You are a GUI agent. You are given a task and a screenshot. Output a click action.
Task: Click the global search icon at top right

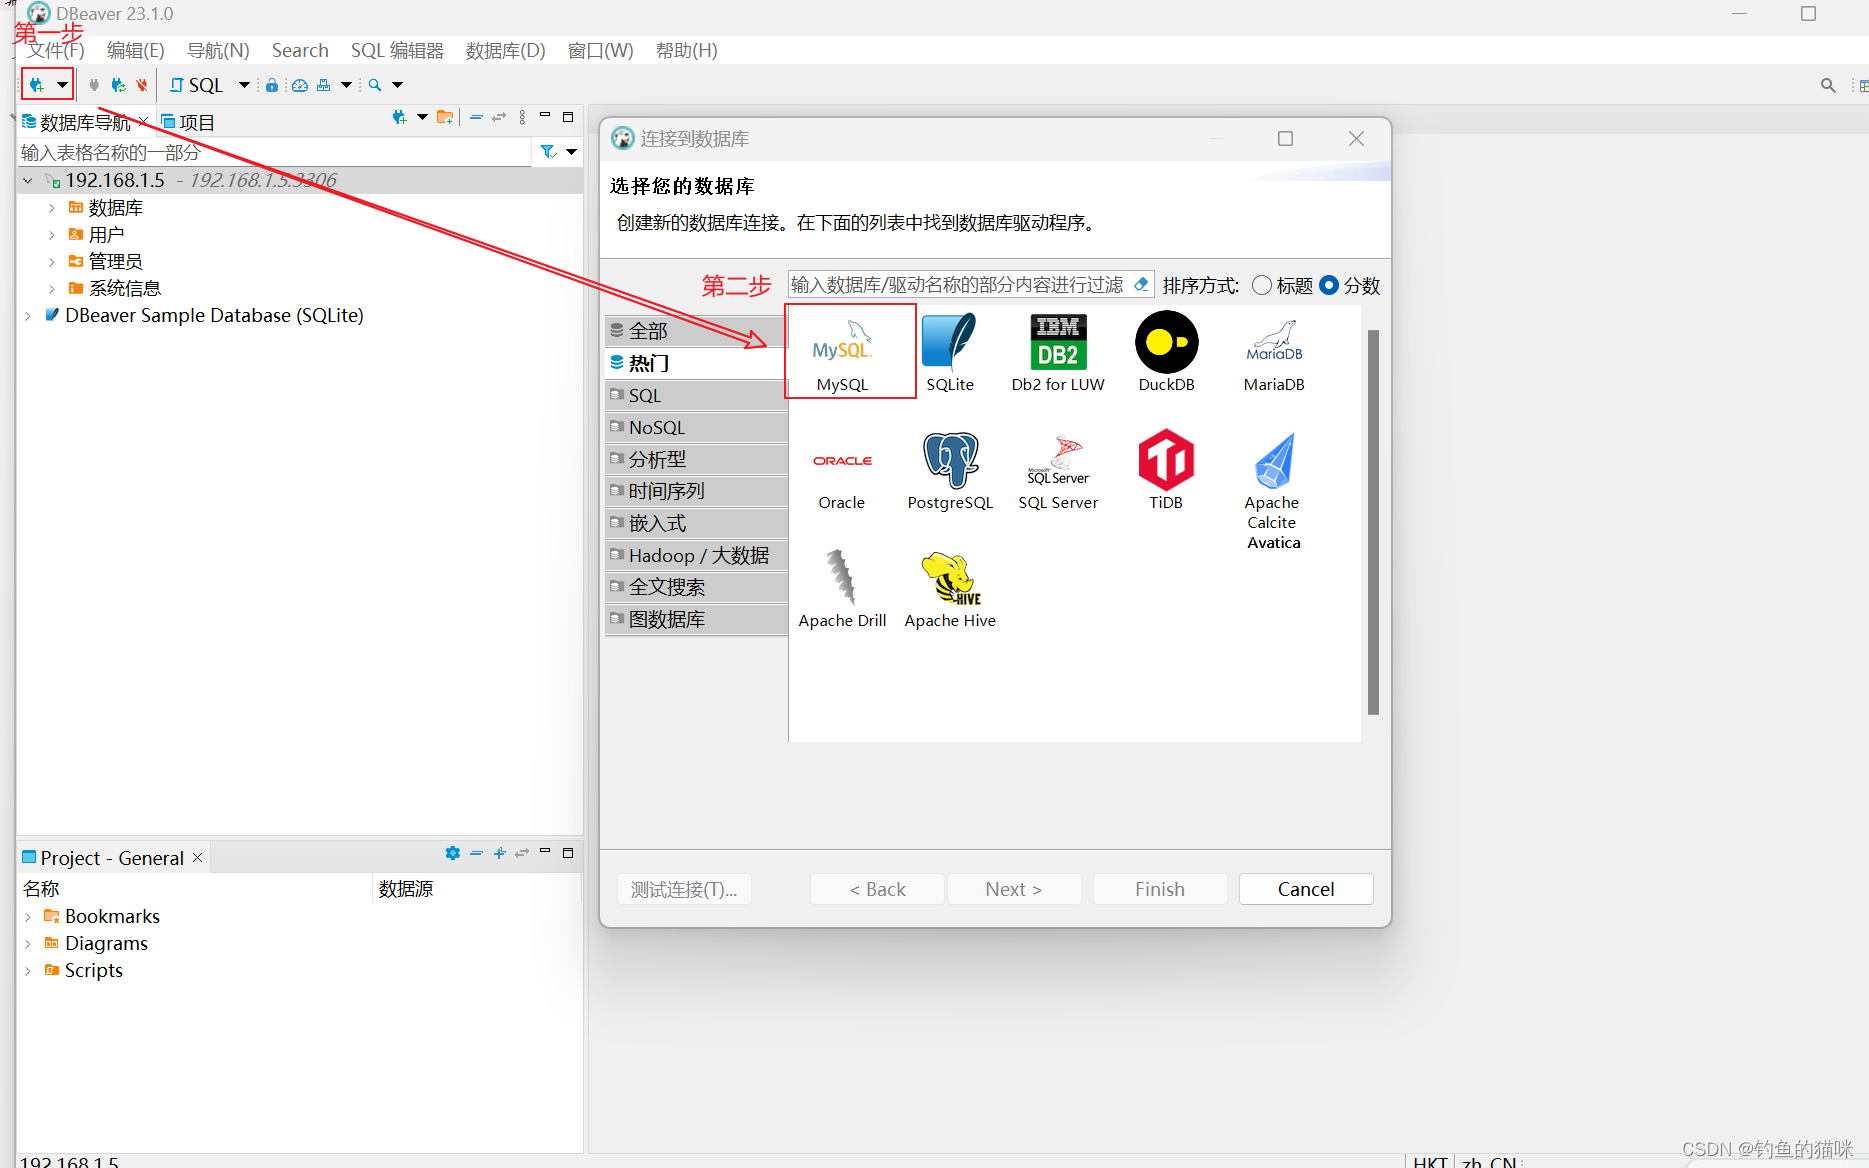pyautogui.click(x=1828, y=86)
